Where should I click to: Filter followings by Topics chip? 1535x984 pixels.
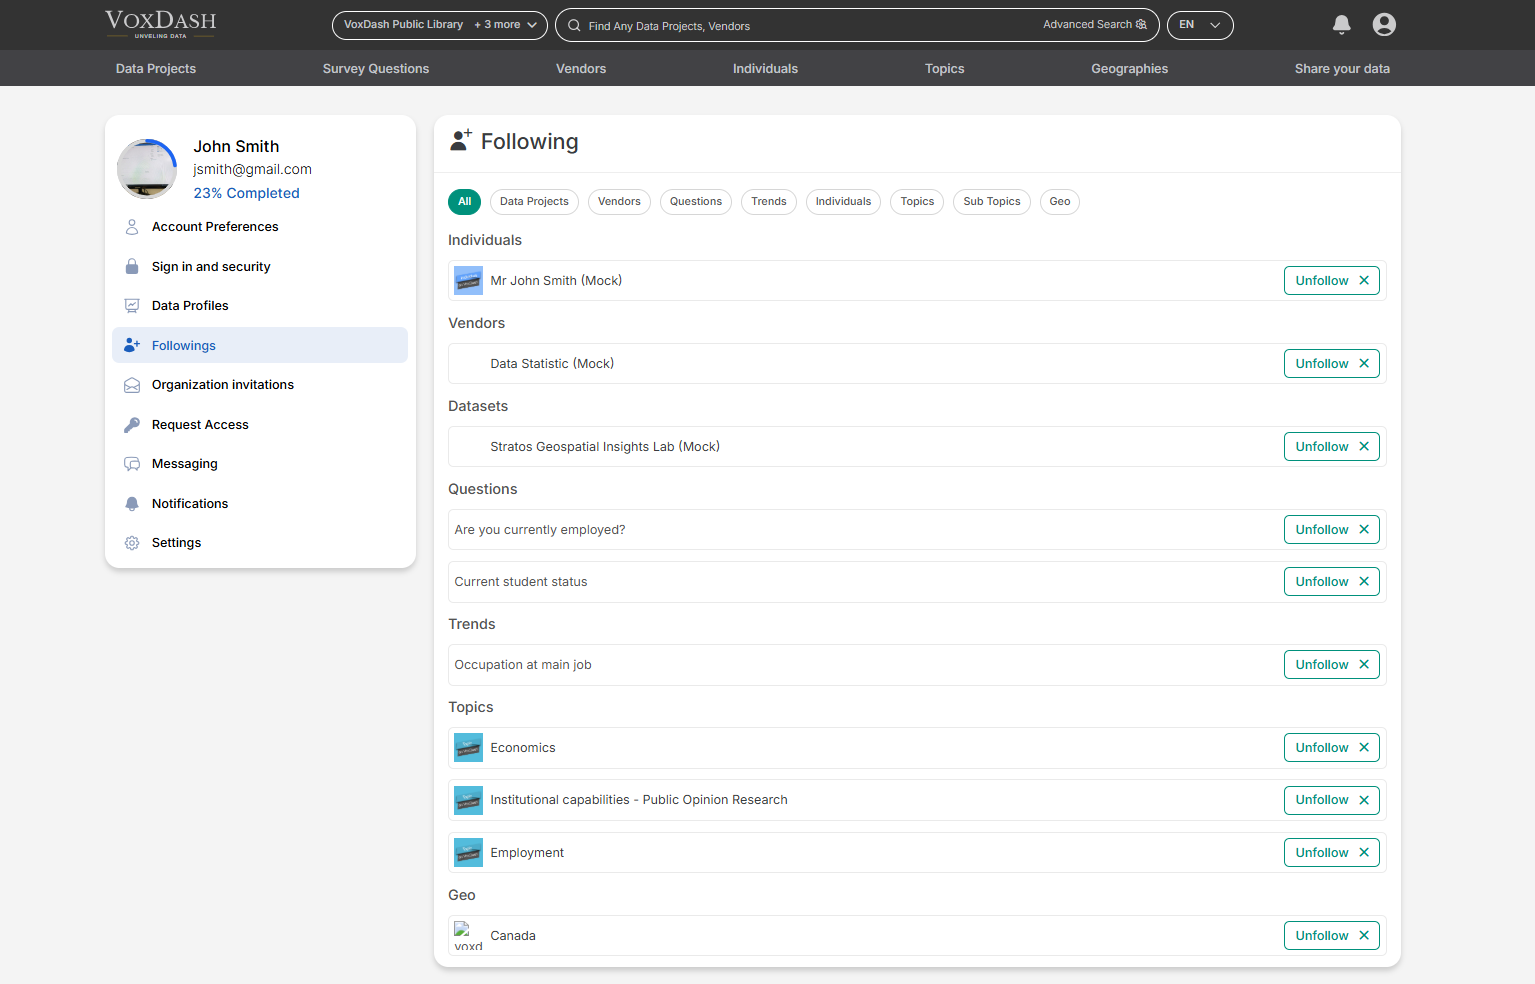[917, 202]
